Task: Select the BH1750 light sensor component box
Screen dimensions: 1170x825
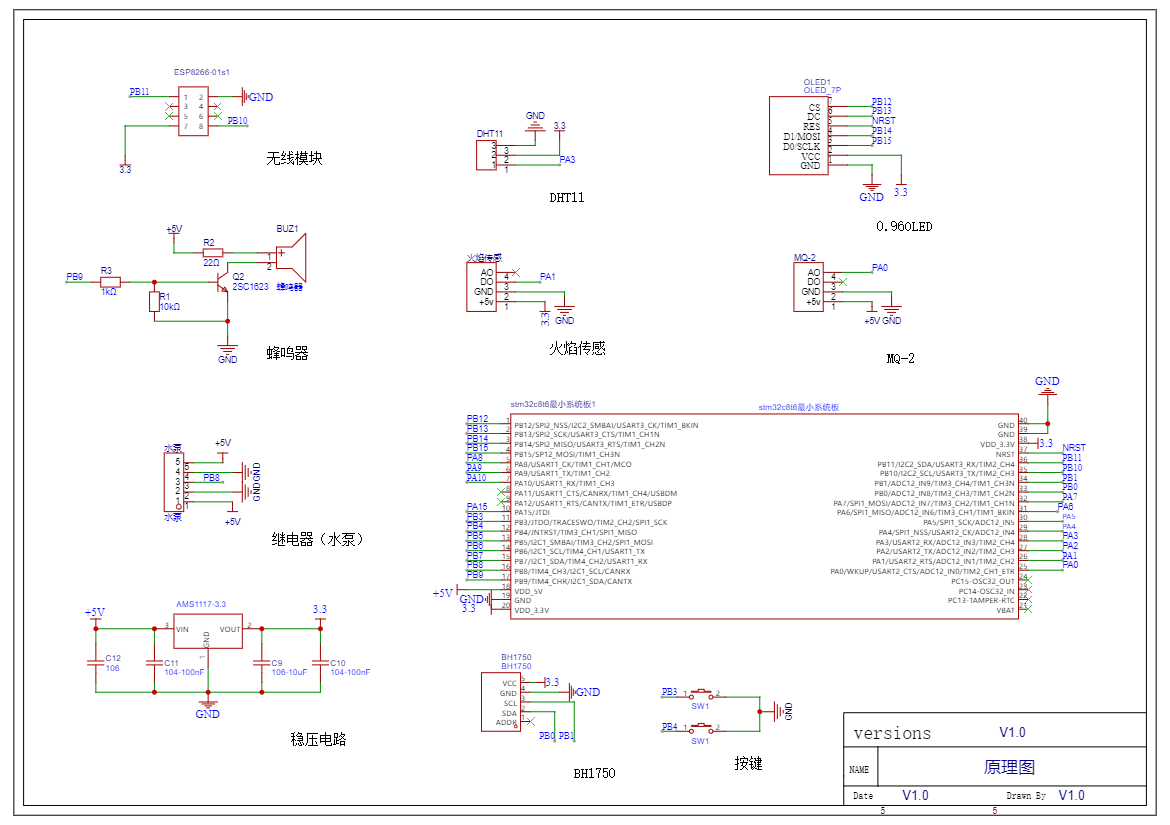Action: (501, 702)
